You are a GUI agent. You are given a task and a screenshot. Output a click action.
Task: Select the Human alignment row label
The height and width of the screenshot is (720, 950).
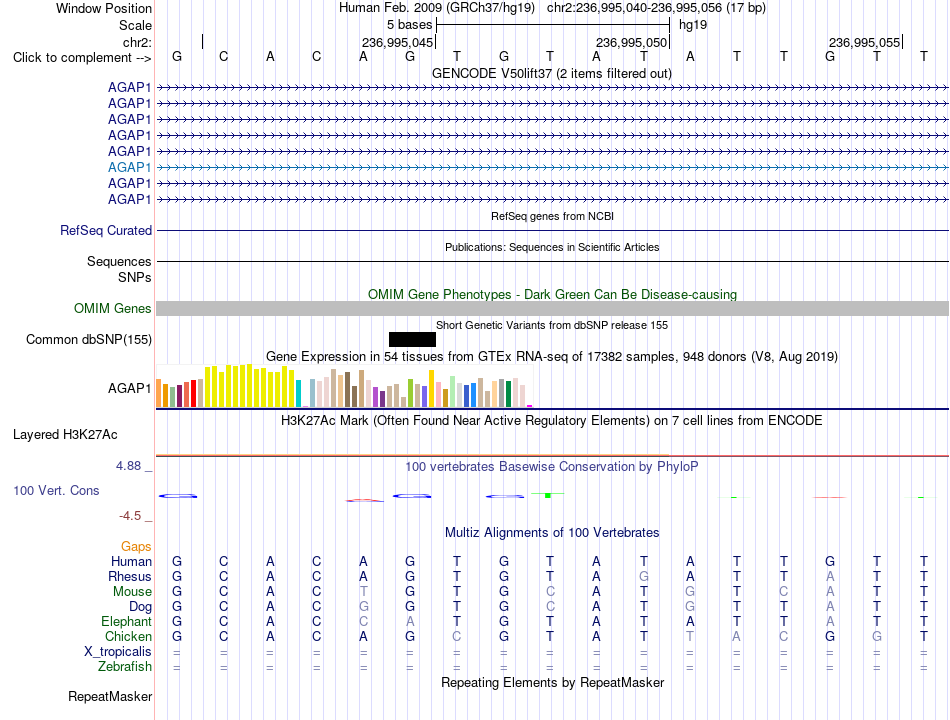point(131,561)
